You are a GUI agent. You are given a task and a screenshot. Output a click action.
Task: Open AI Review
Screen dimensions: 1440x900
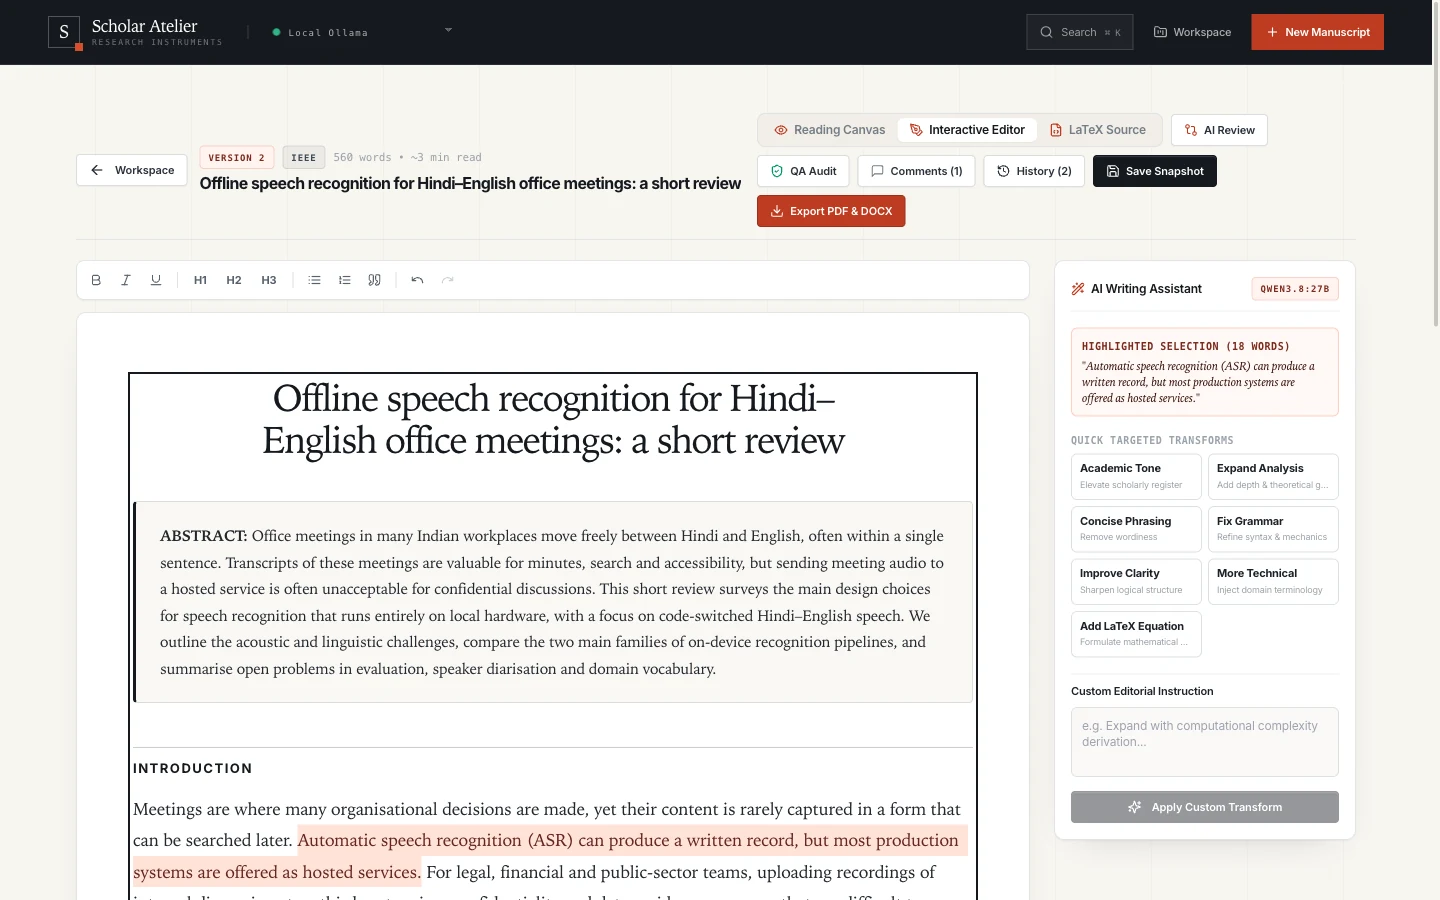pos(1219,130)
